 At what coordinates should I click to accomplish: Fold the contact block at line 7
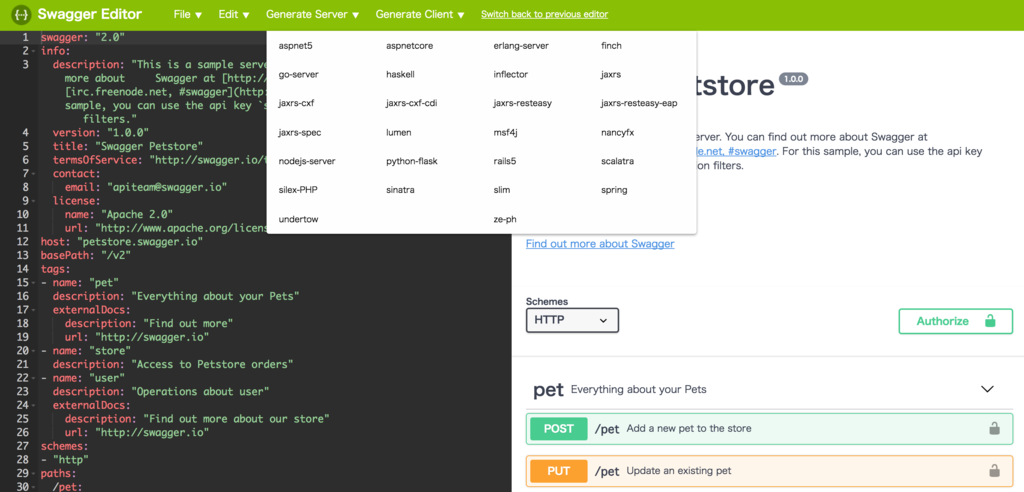(x=33, y=174)
